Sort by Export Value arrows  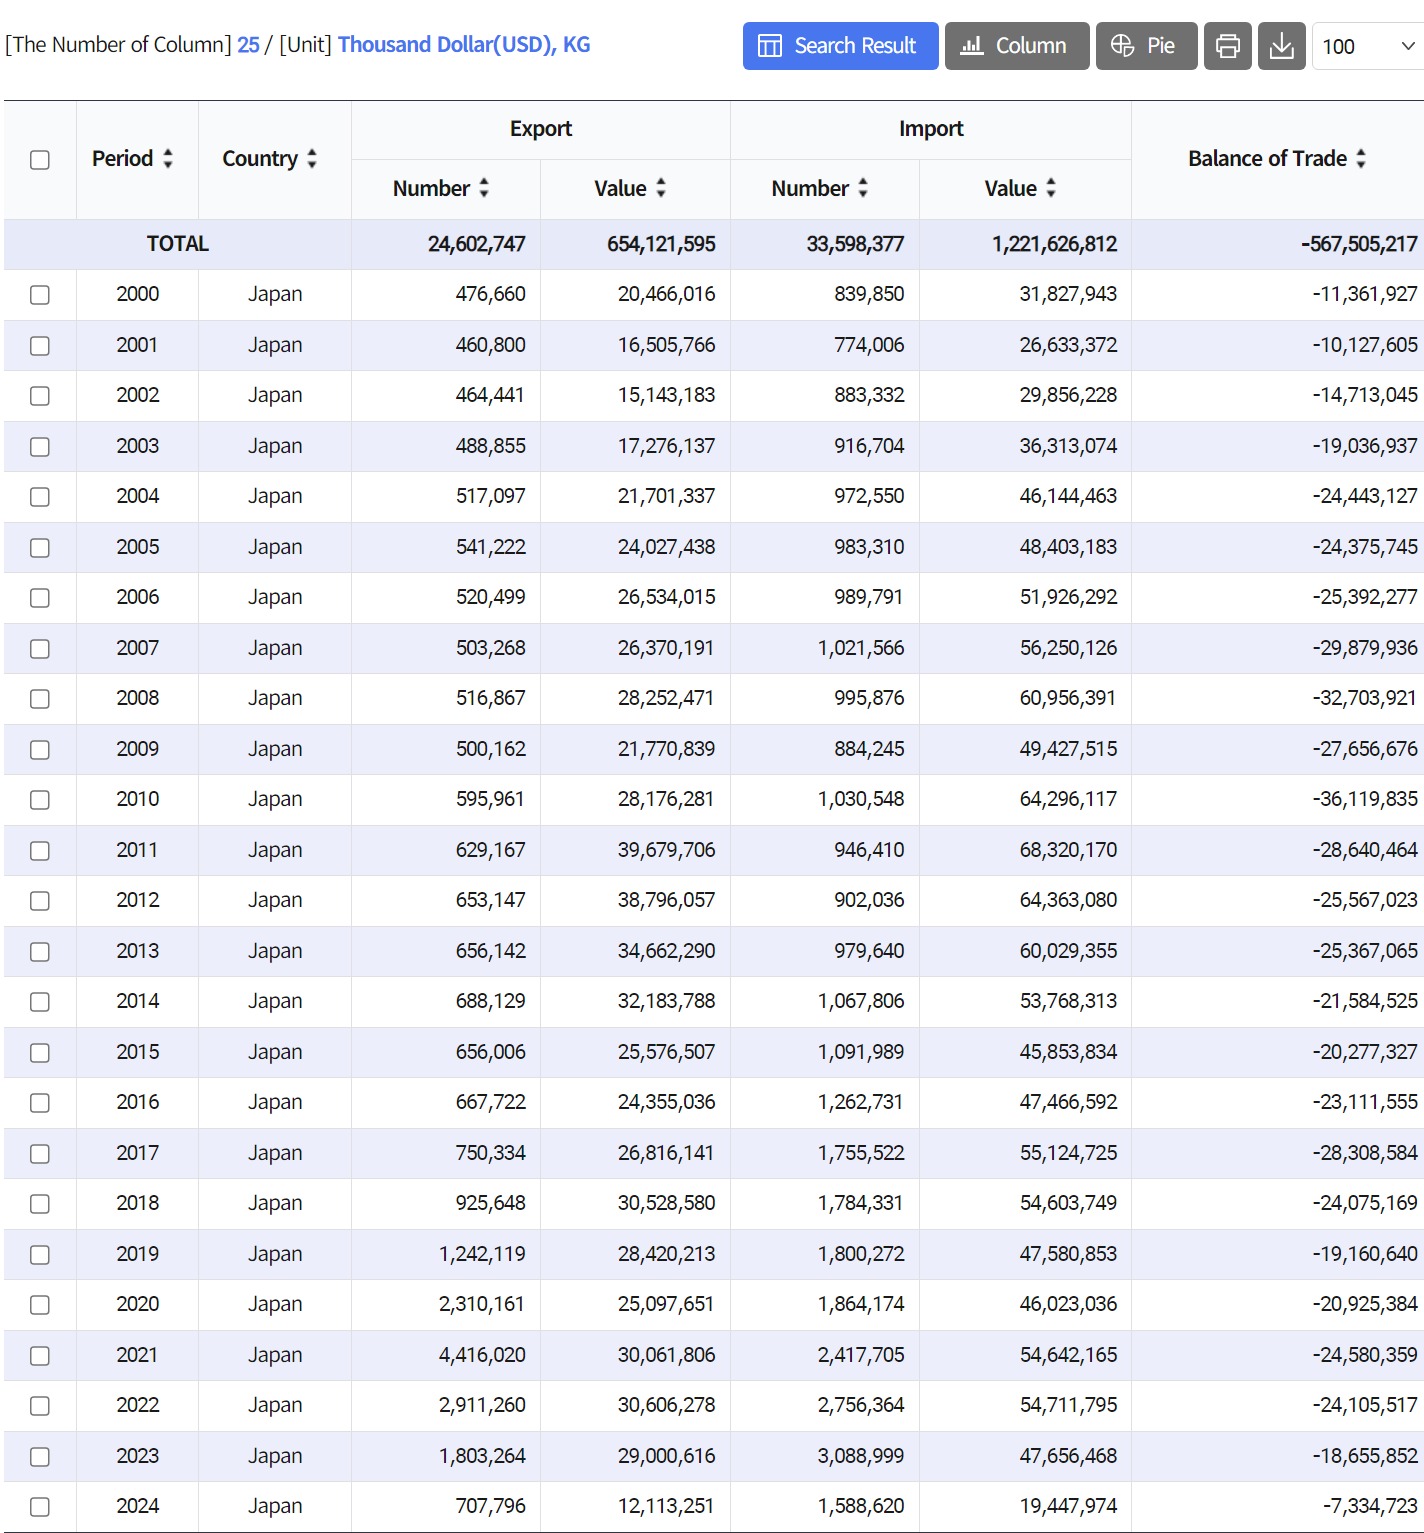click(661, 188)
